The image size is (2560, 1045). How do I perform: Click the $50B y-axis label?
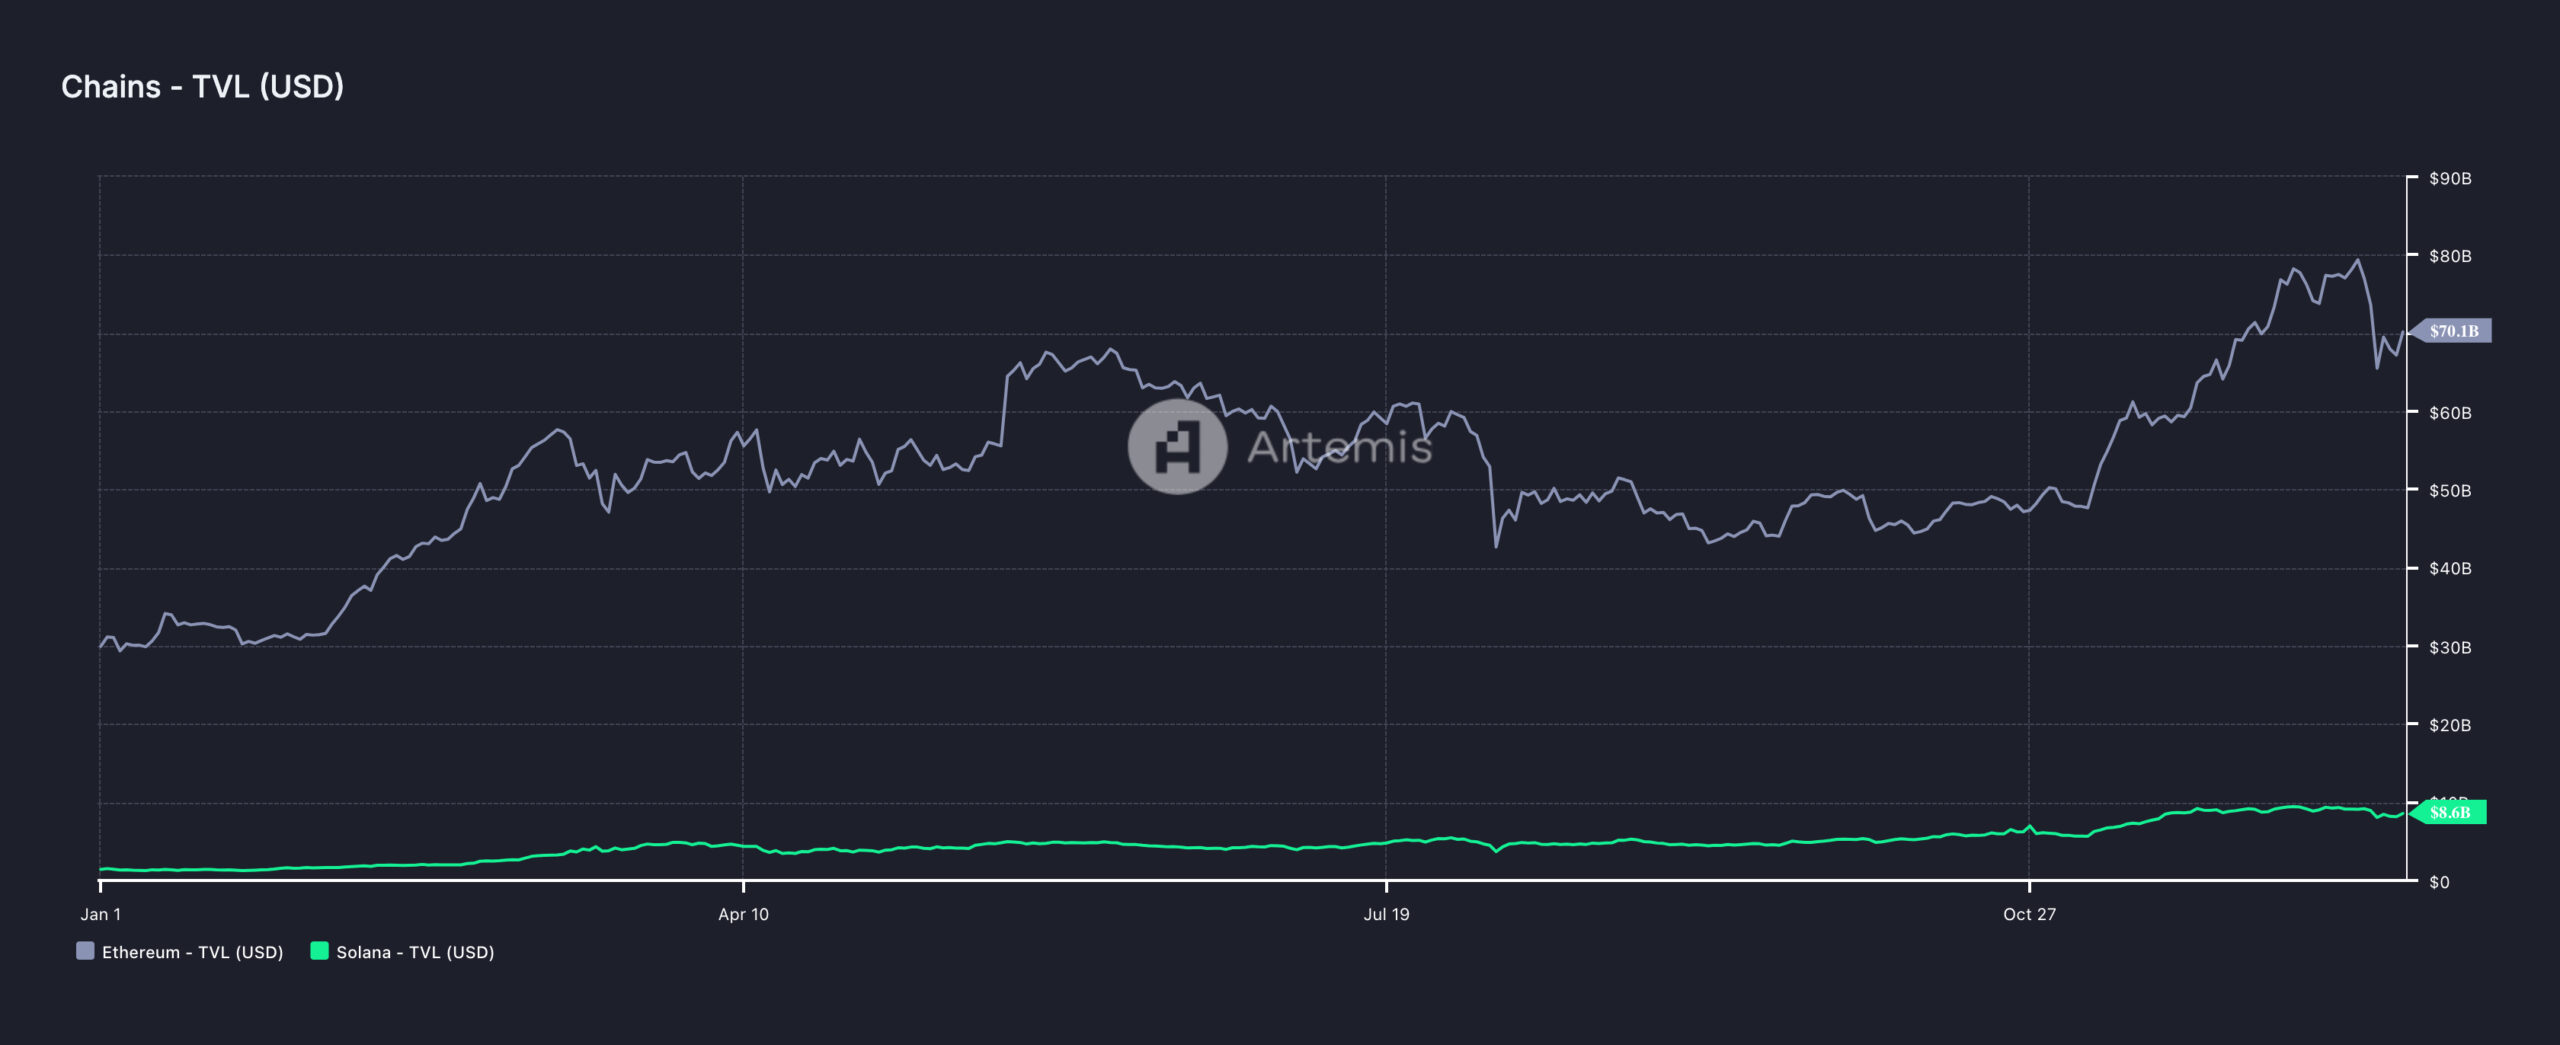coord(2450,490)
